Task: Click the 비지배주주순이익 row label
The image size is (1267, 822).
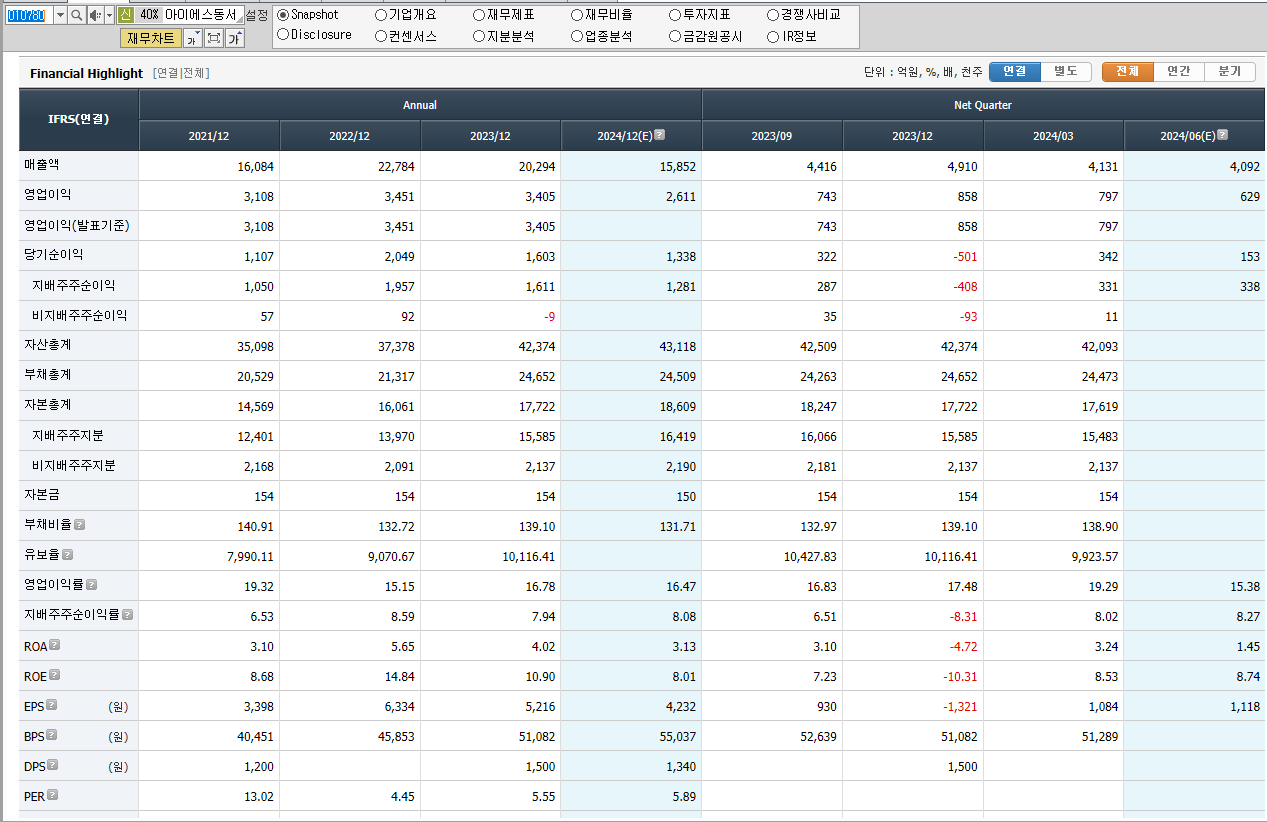Action: click(x=80, y=315)
